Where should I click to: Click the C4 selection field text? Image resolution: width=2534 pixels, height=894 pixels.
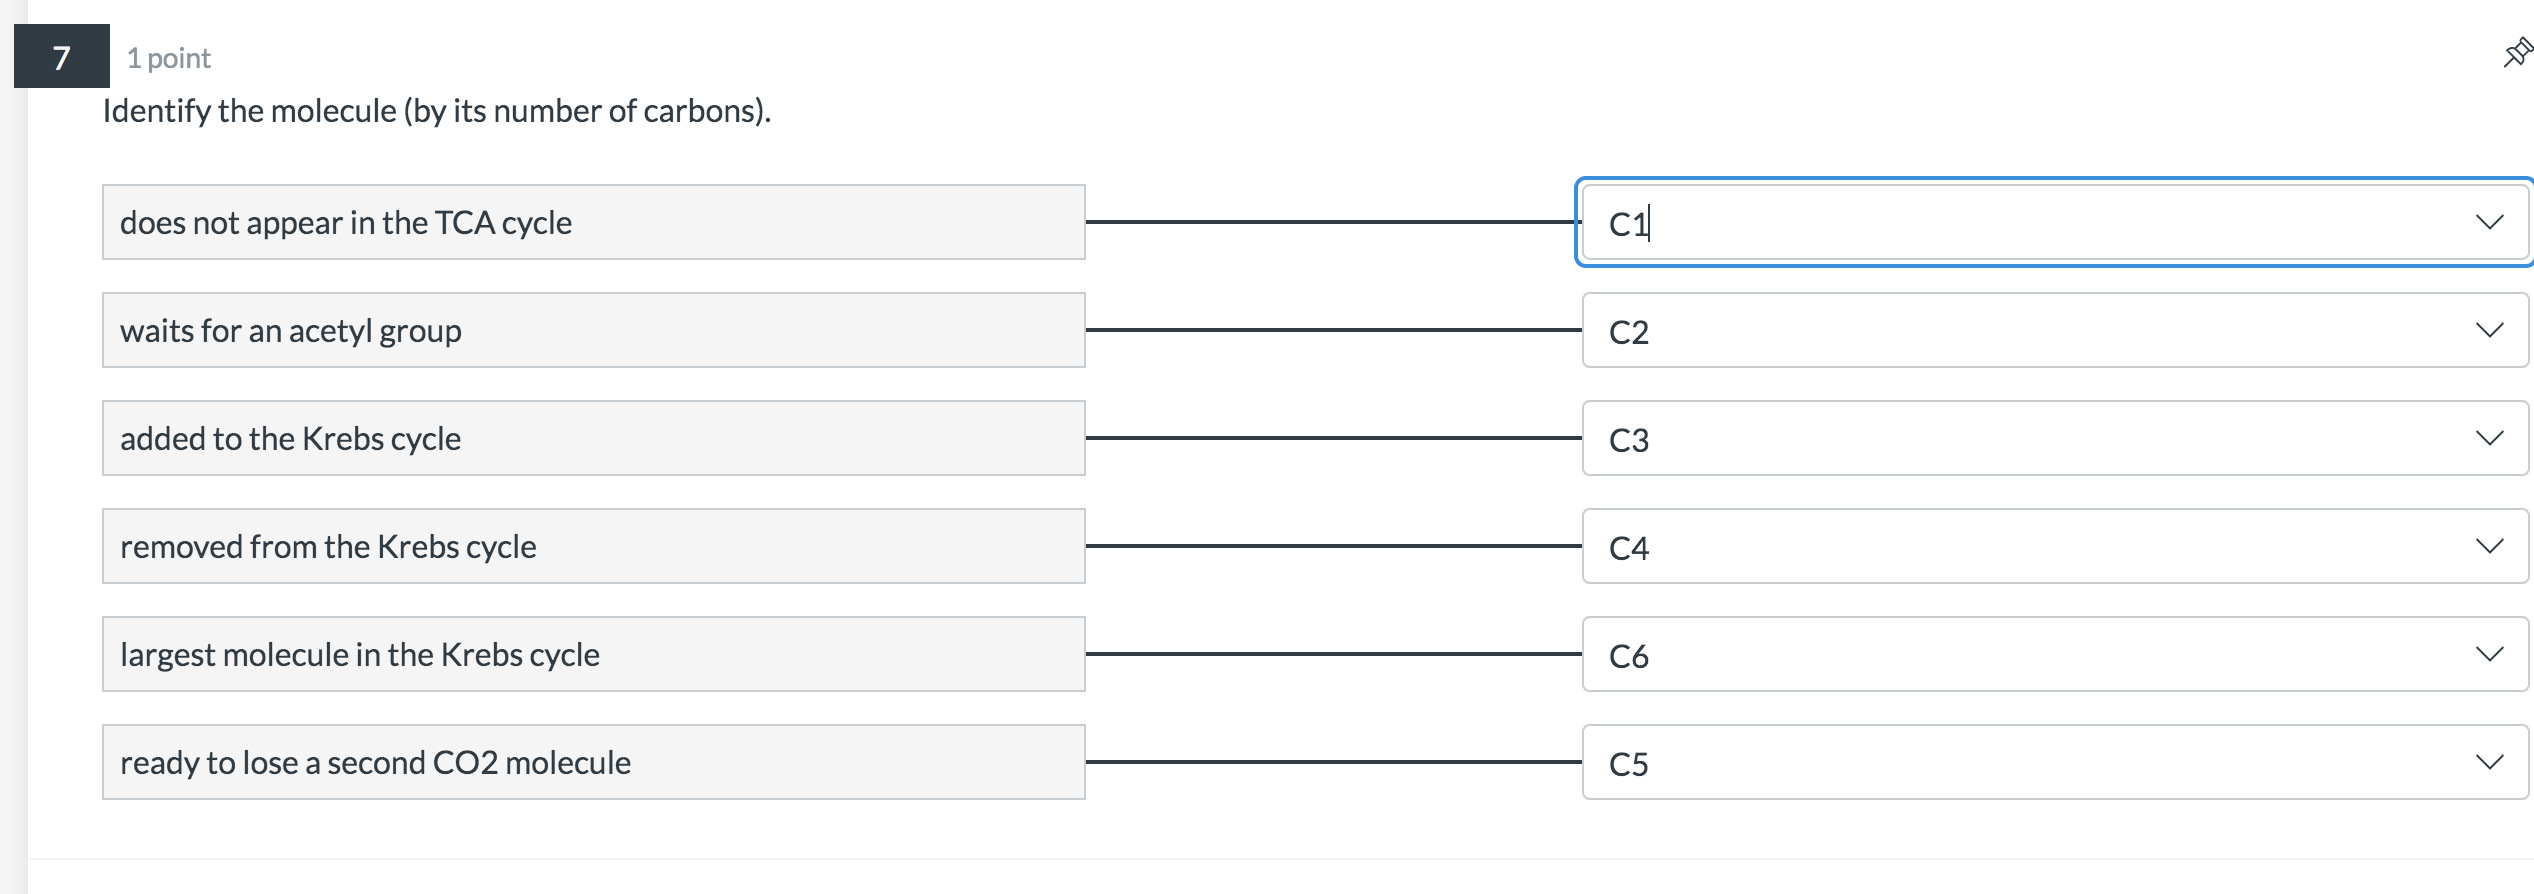click(1628, 548)
